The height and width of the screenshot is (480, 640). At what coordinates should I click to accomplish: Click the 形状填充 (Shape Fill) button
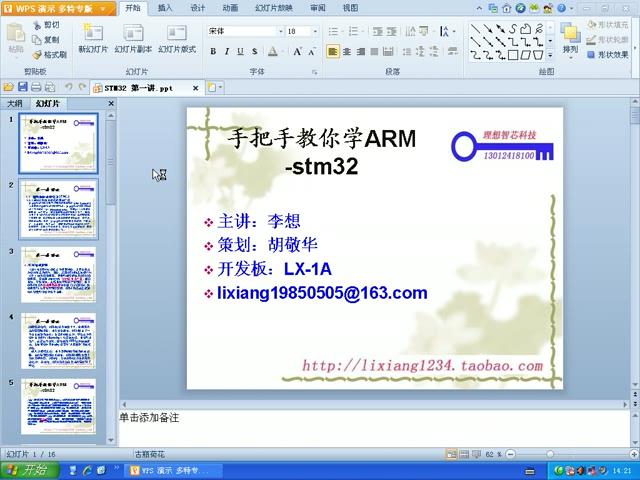(608, 25)
